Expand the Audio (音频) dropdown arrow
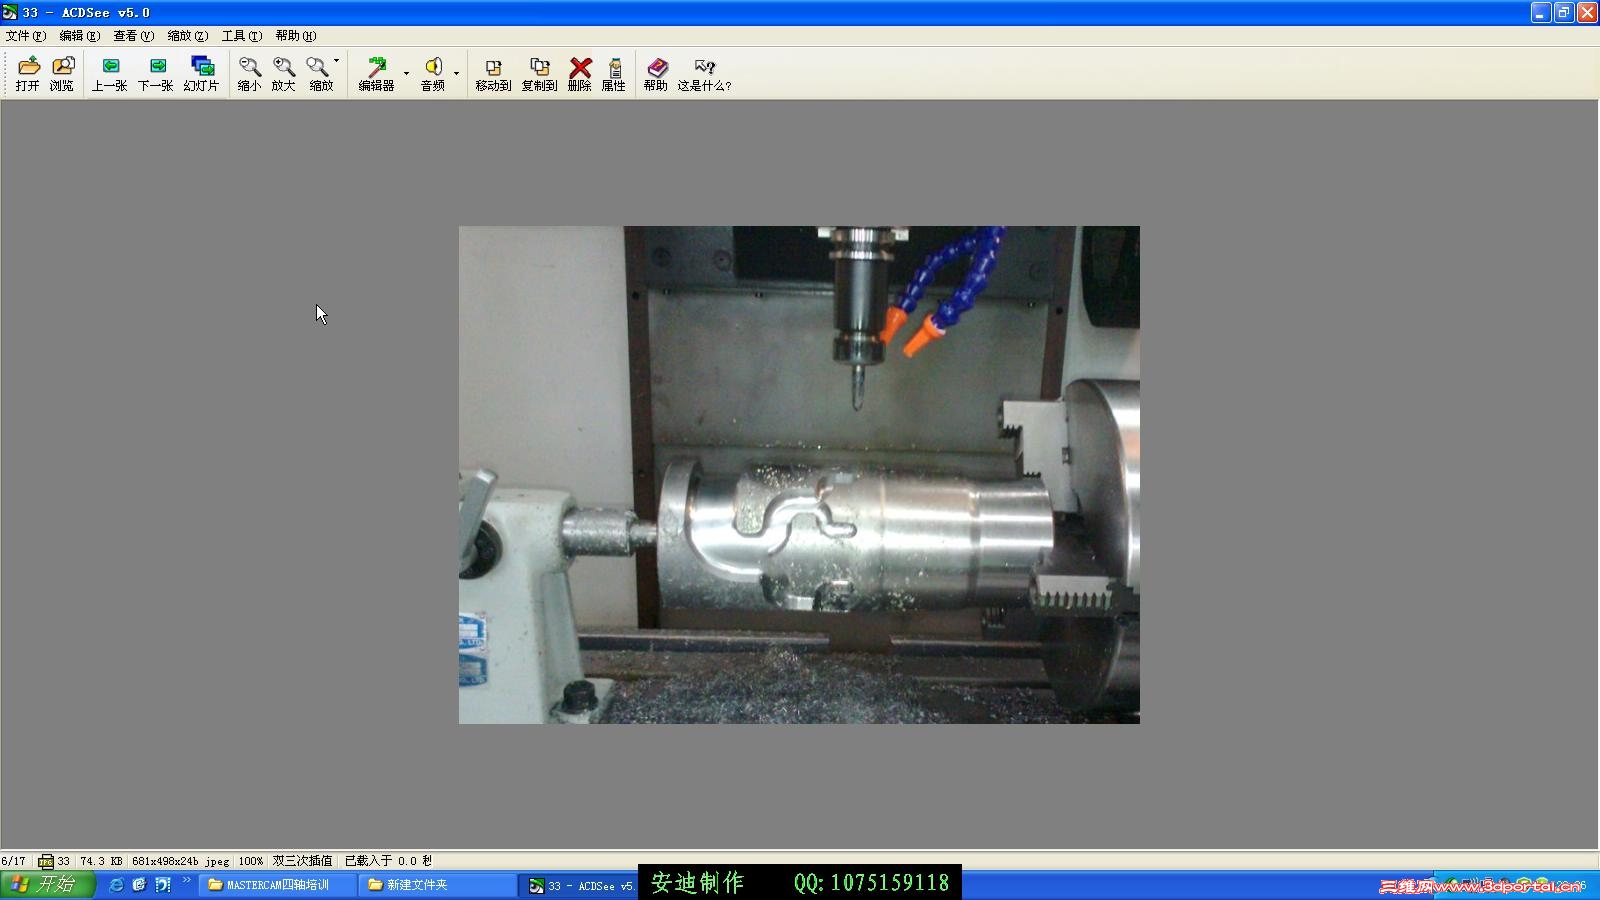Screen dimensions: 1600x900 point(456,73)
